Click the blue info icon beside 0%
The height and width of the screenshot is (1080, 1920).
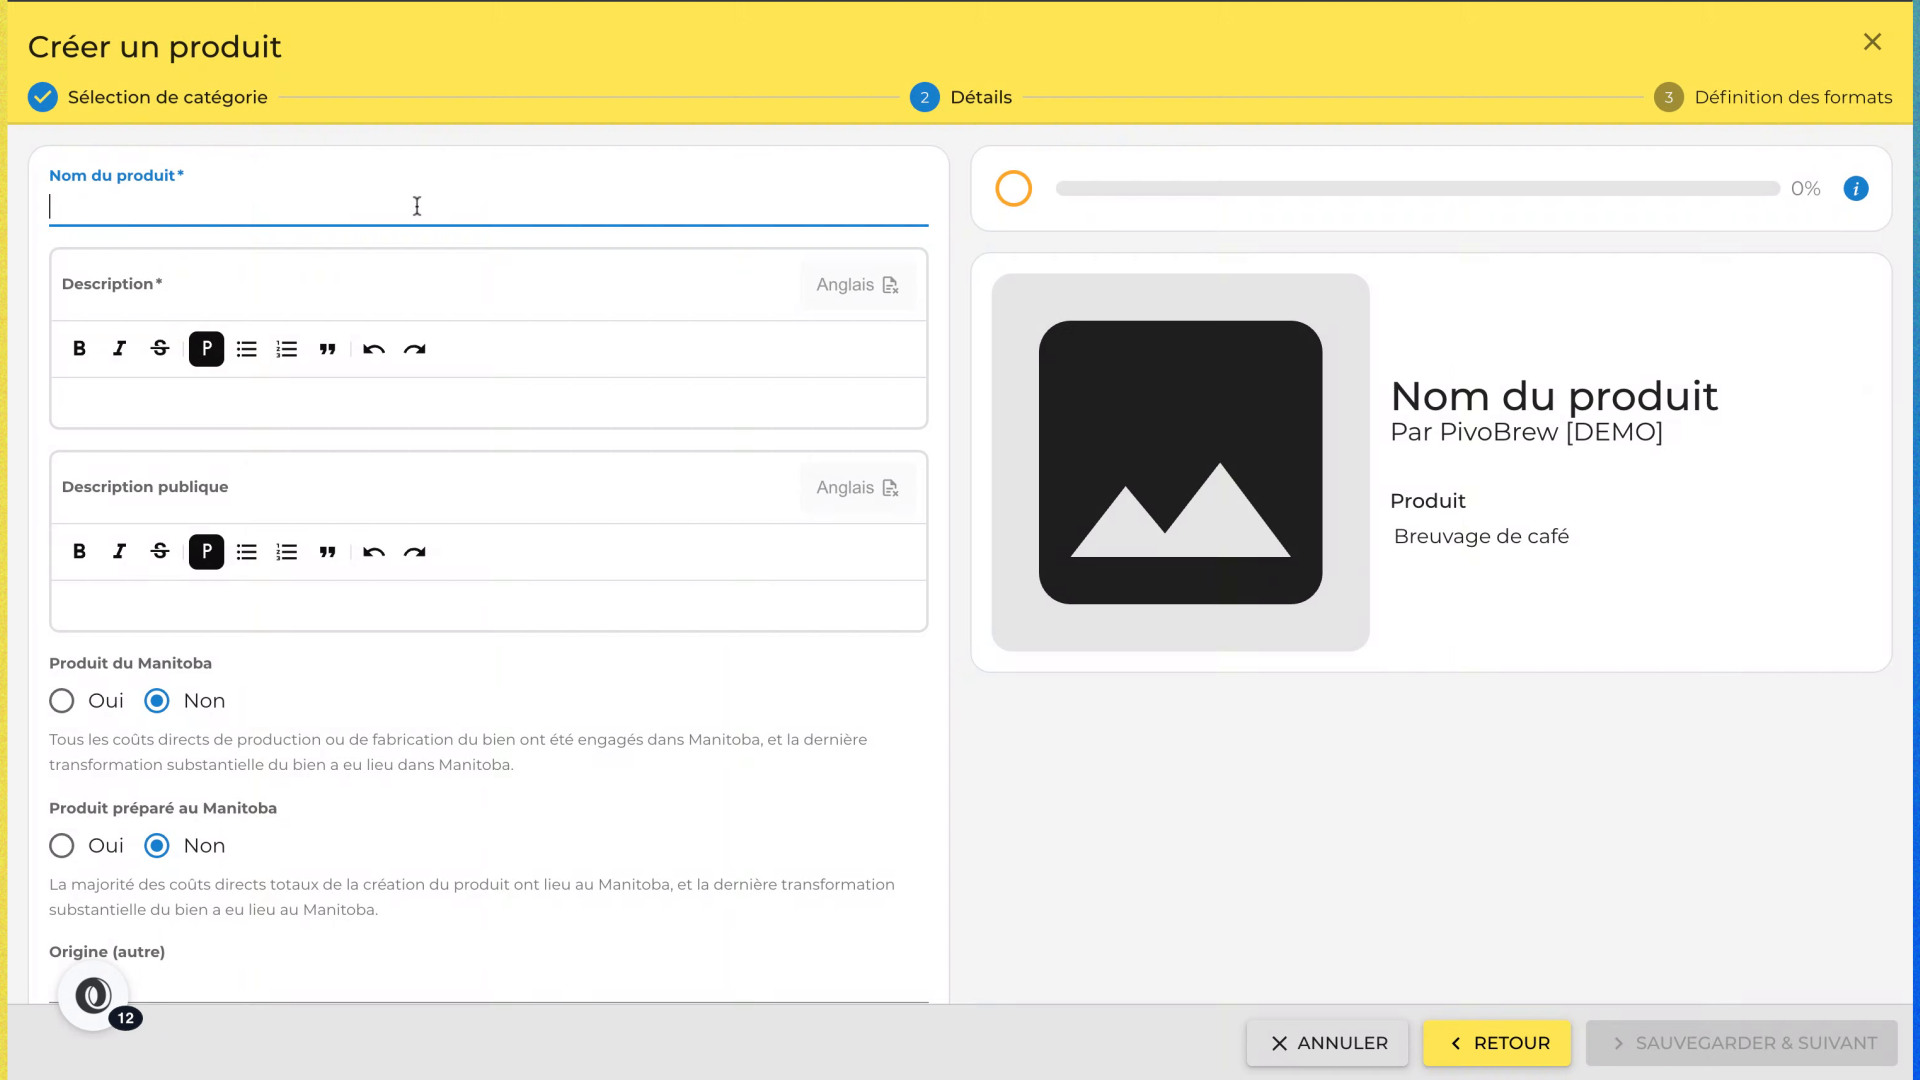[1856, 189]
